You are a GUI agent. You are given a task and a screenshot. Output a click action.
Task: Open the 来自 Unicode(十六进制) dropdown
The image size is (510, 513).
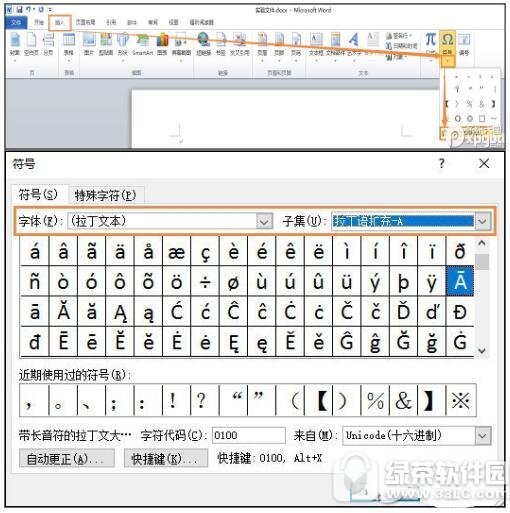pos(483,436)
